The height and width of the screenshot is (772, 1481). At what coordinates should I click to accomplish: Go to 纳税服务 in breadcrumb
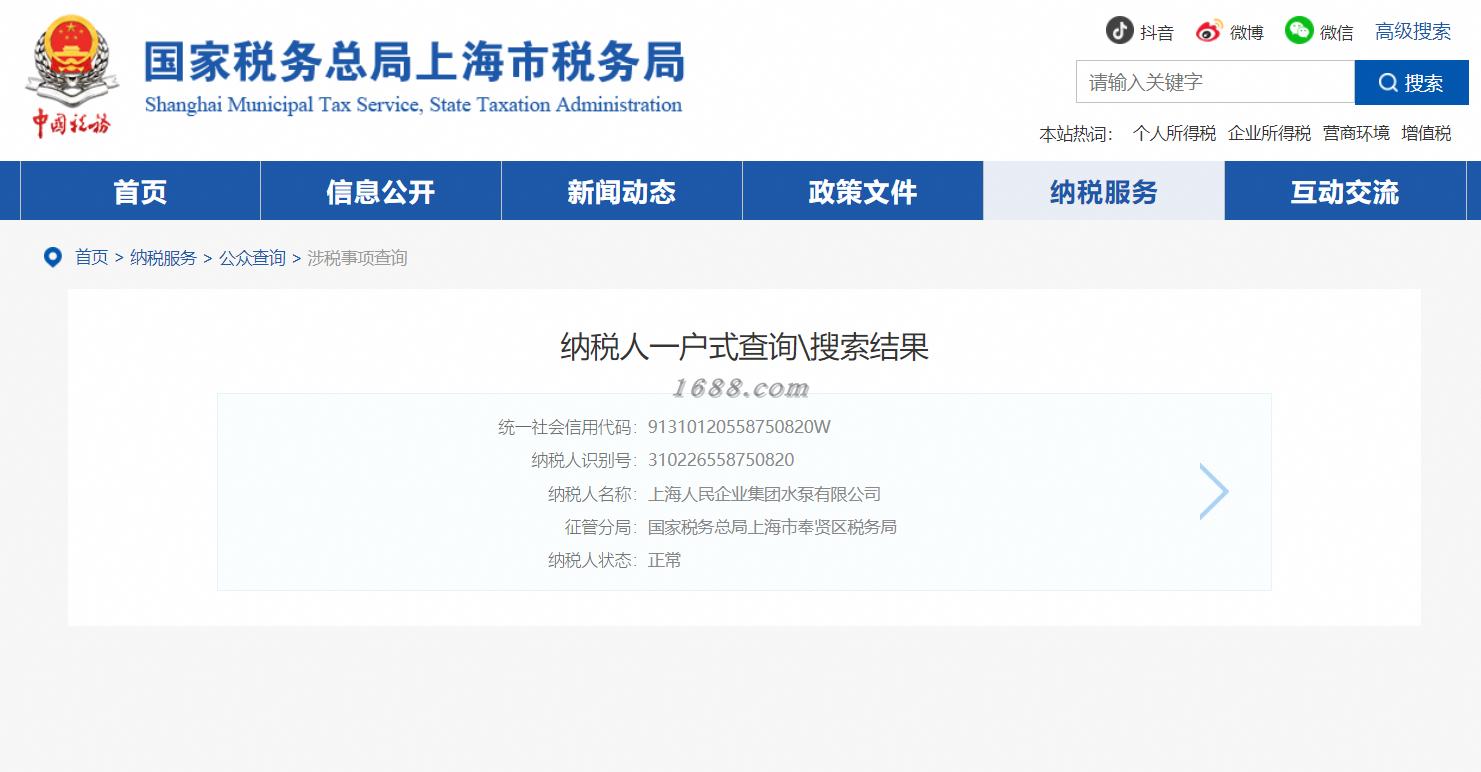click(163, 258)
